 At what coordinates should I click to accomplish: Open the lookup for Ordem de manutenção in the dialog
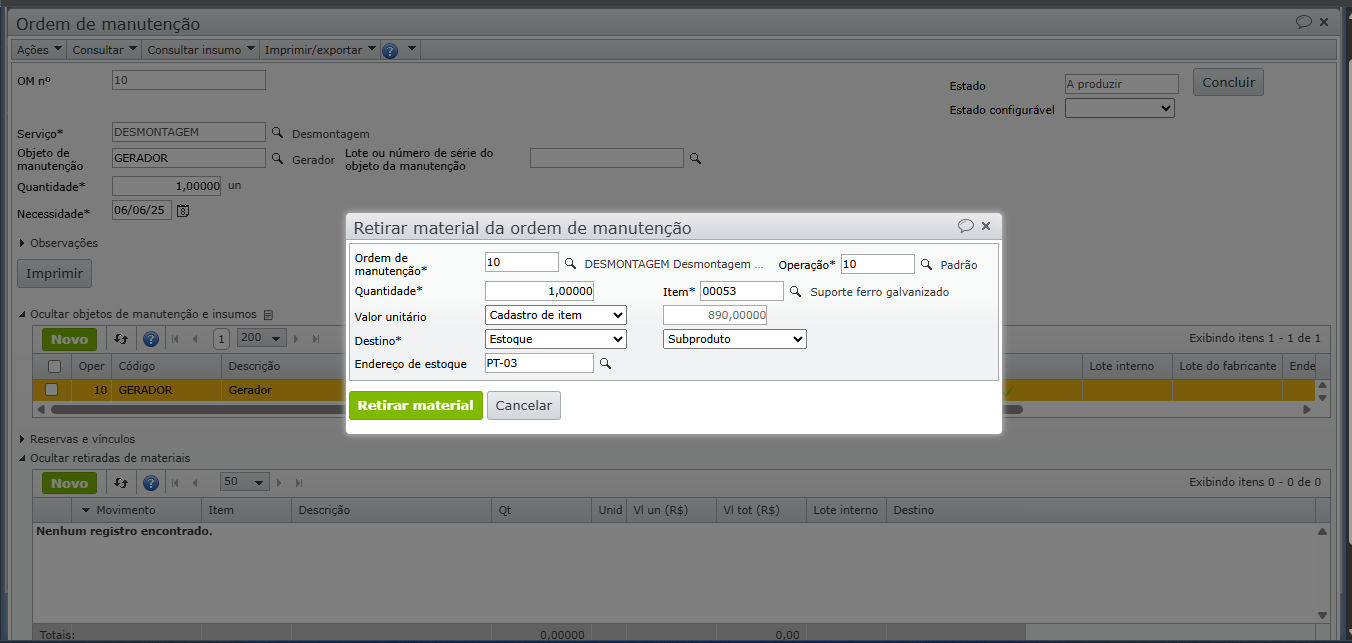point(570,264)
